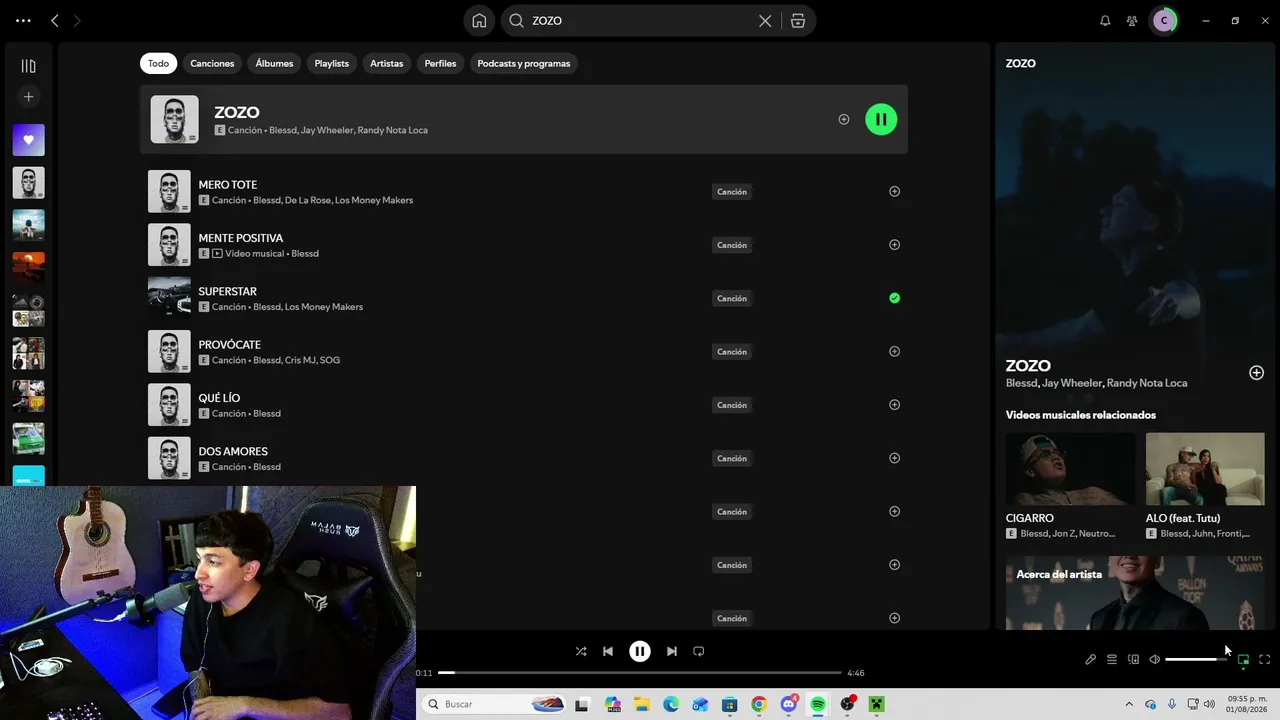Go back with the left arrow
This screenshot has width=1280, height=720.
coord(55,20)
